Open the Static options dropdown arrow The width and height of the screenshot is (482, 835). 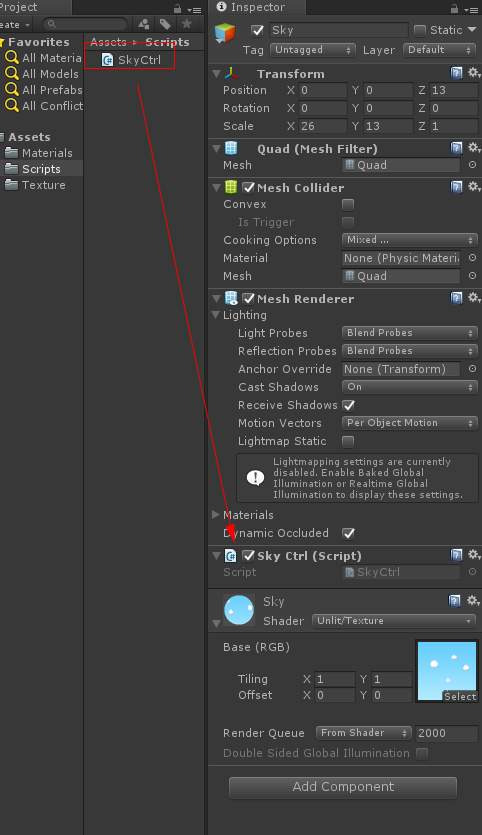coord(472,30)
